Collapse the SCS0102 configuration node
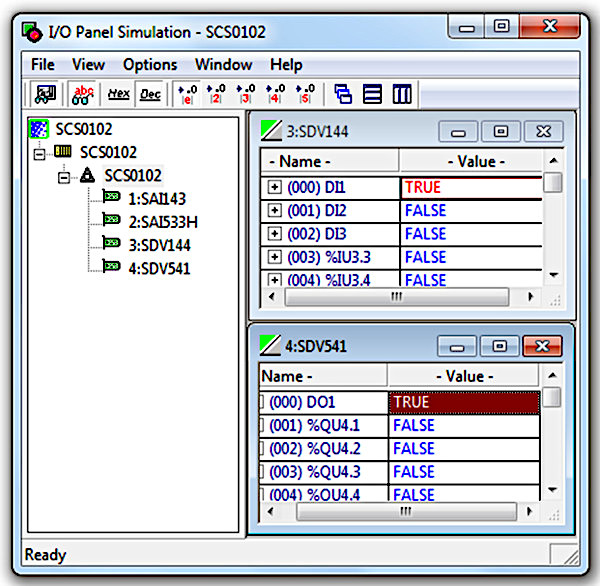600x586 pixels. point(39,154)
